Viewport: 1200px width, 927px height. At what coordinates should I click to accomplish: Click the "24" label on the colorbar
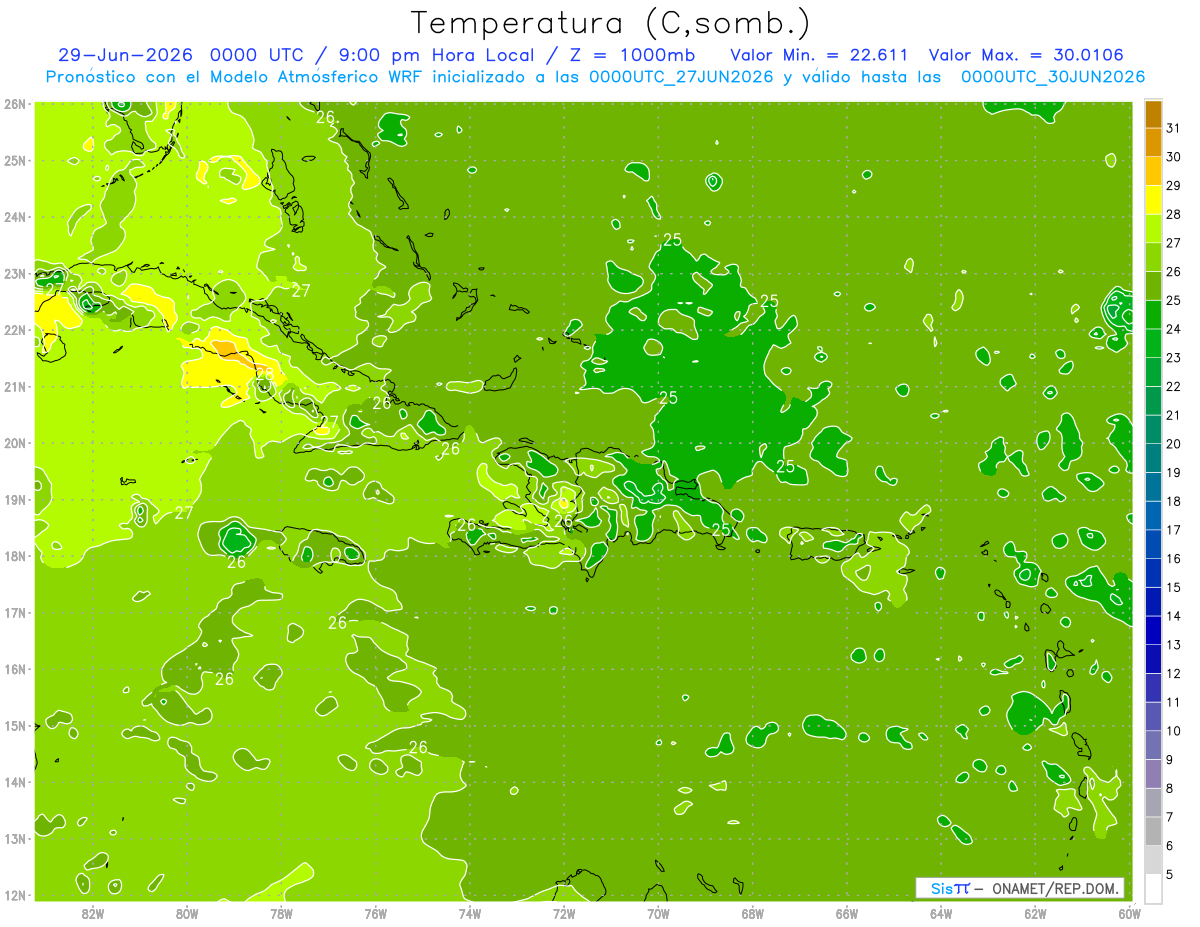pos(1174,329)
